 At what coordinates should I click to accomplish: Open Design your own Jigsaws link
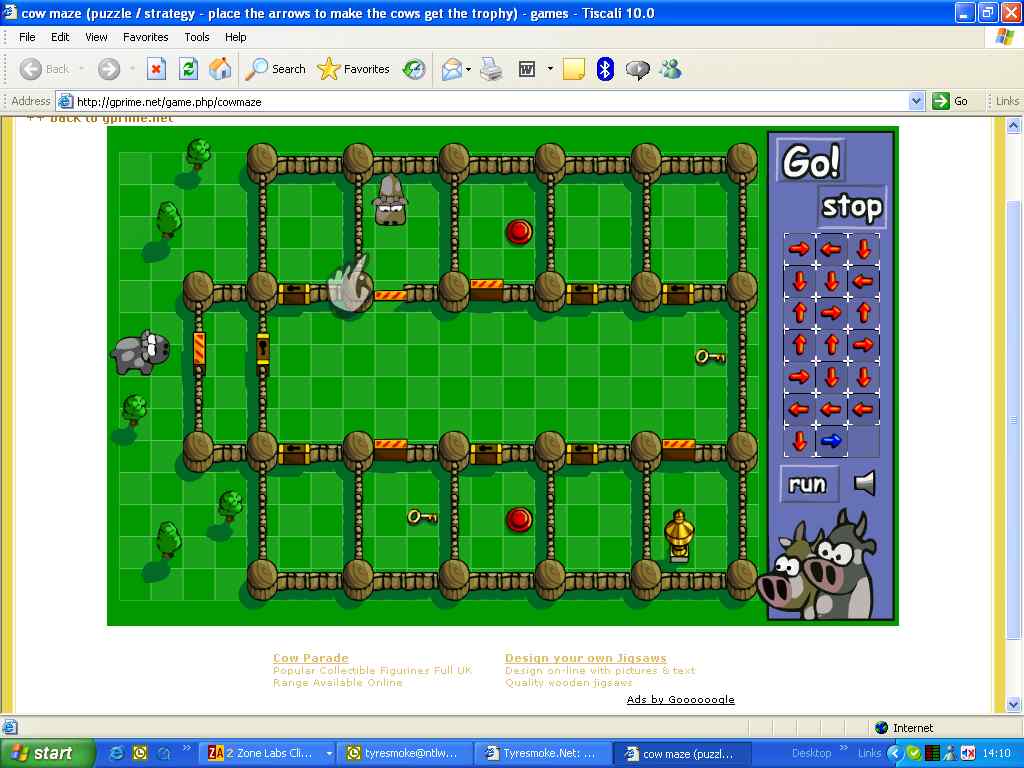[586, 658]
